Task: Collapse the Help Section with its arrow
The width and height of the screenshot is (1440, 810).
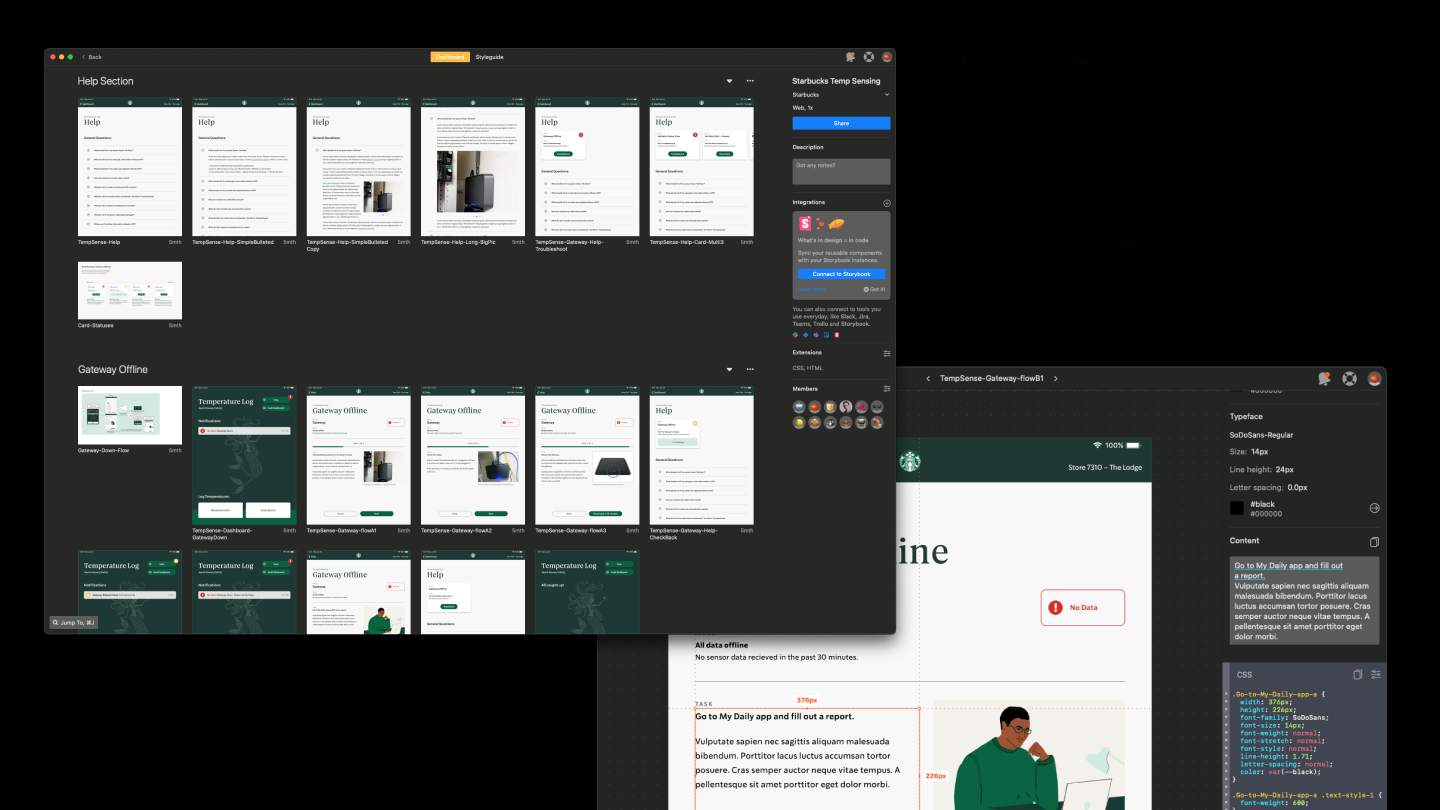Action: pyautogui.click(x=729, y=81)
